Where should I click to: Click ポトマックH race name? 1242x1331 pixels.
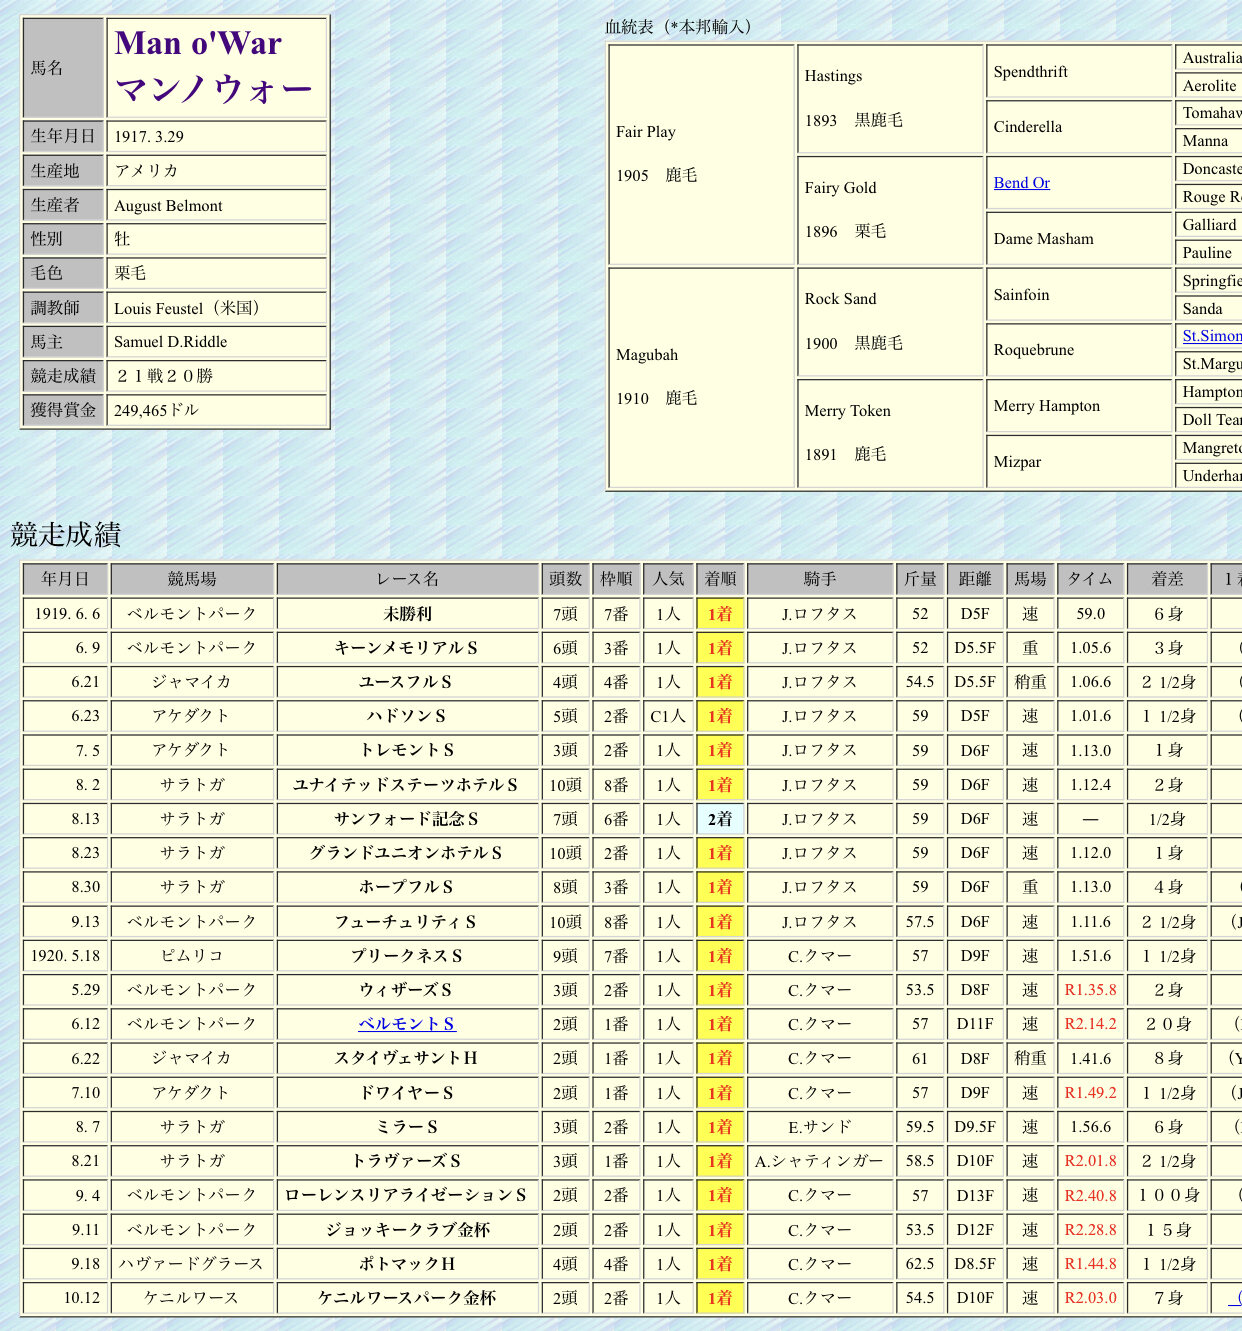point(407,1264)
